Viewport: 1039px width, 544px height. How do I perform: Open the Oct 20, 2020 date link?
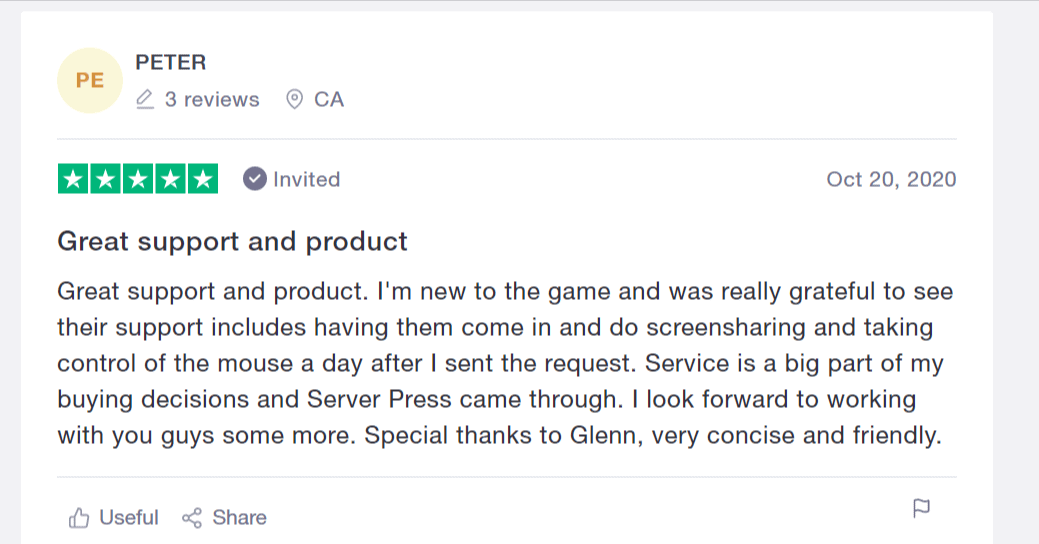(x=891, y=179)
